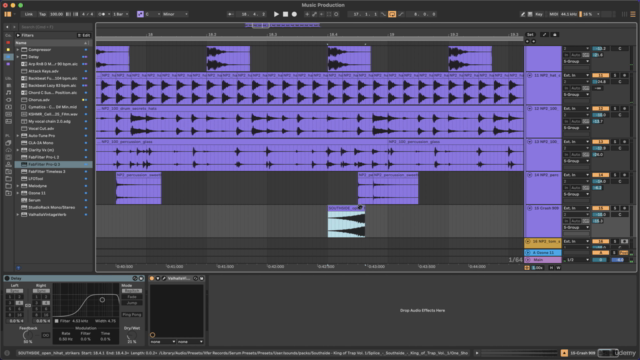
Task: Open the 1 Bar quantization dropdown
Action: click(x=120, y=14)
